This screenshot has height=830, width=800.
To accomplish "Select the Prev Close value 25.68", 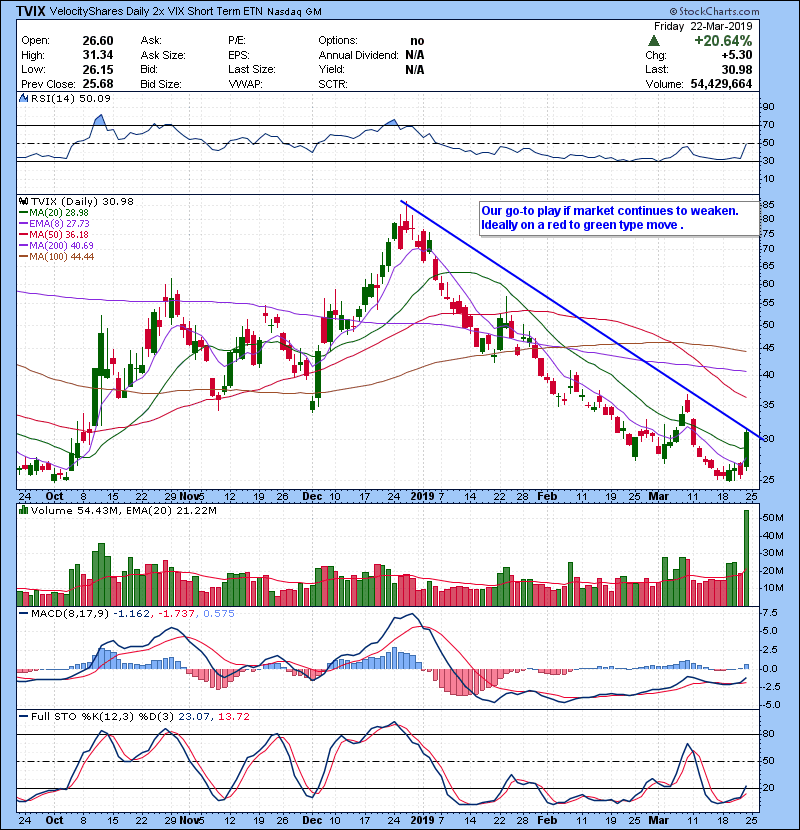I will [98, 84].
